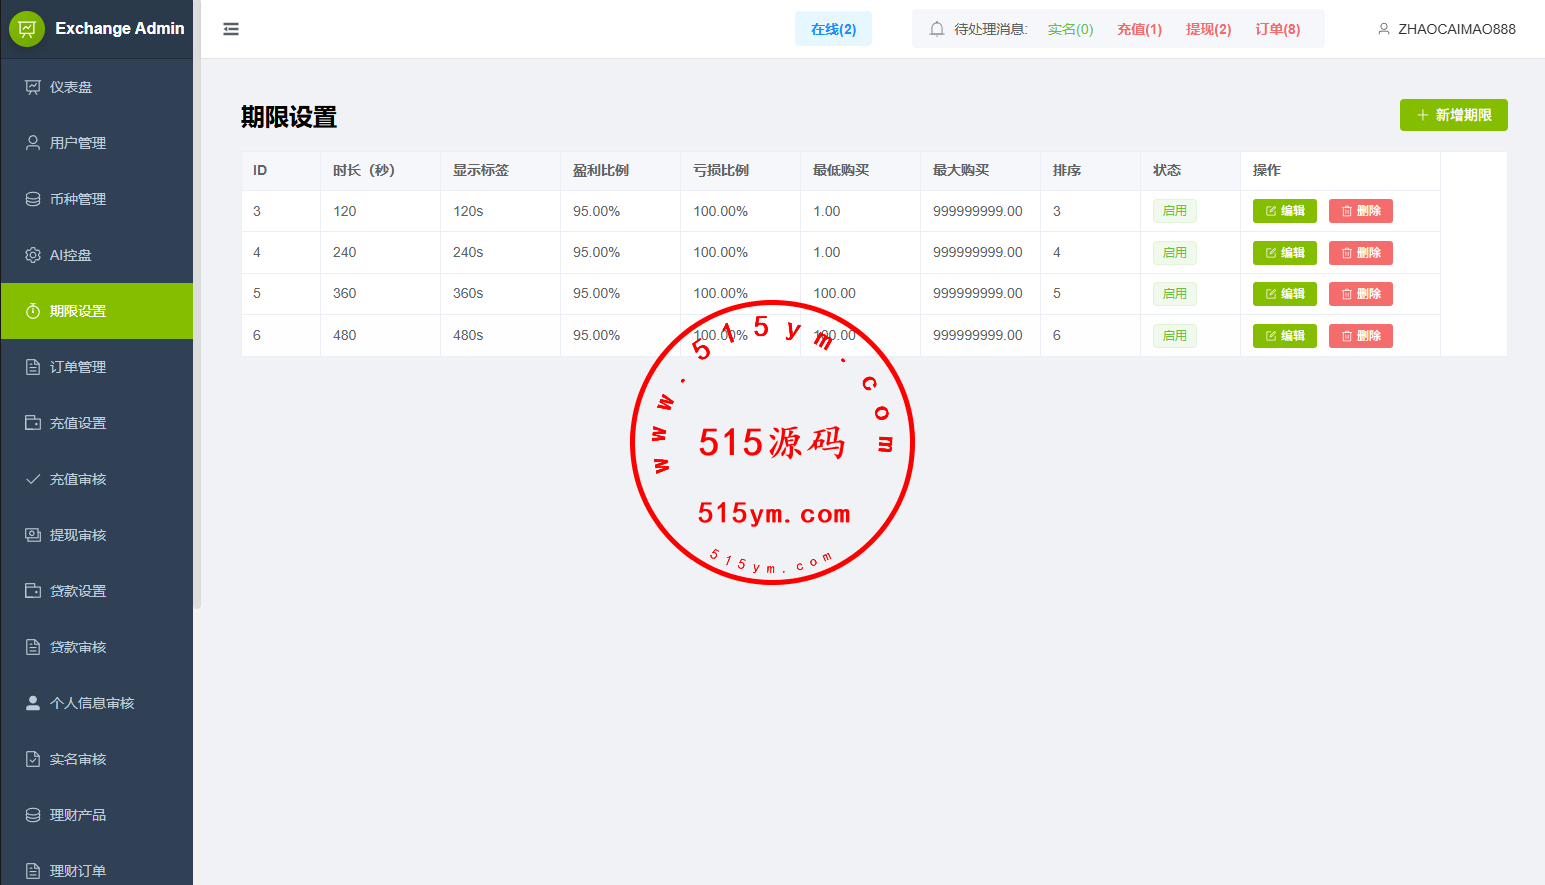Select 充值审核 in the sidebar menu
Screen dimensions: 1545x885
[77, 479]
